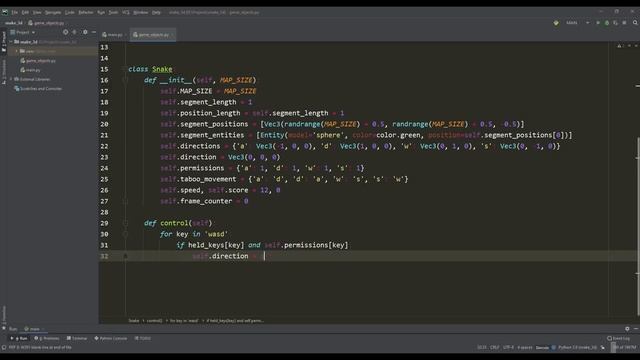Click 4 spaces indent setting in status bar

525,348
